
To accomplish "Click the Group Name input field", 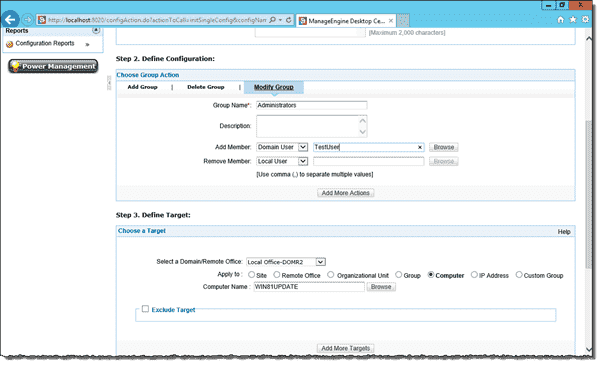I will pyautogui.click(x=311, y=105).
